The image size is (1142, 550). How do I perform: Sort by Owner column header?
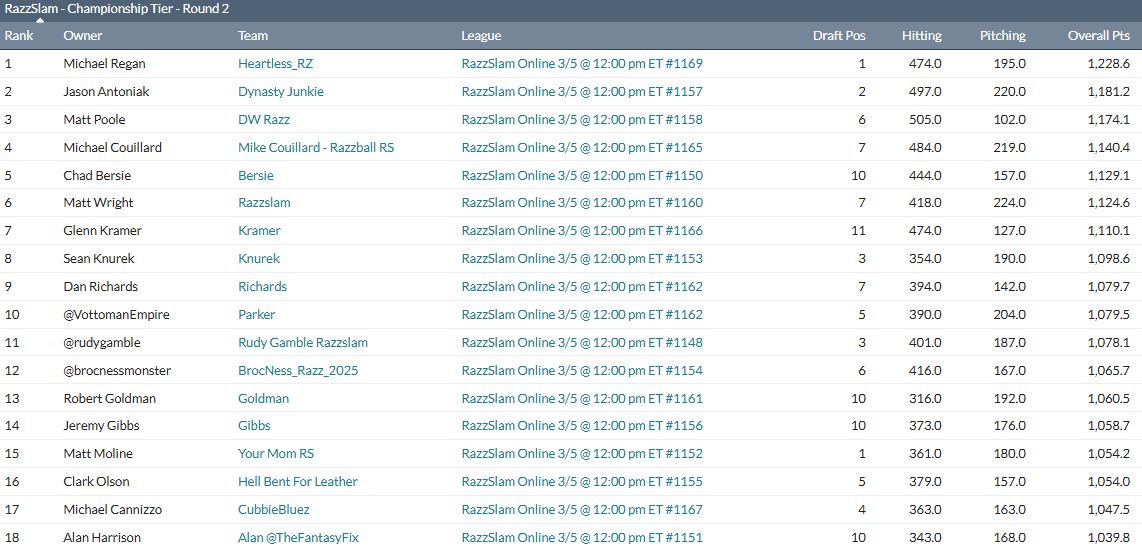83,35
